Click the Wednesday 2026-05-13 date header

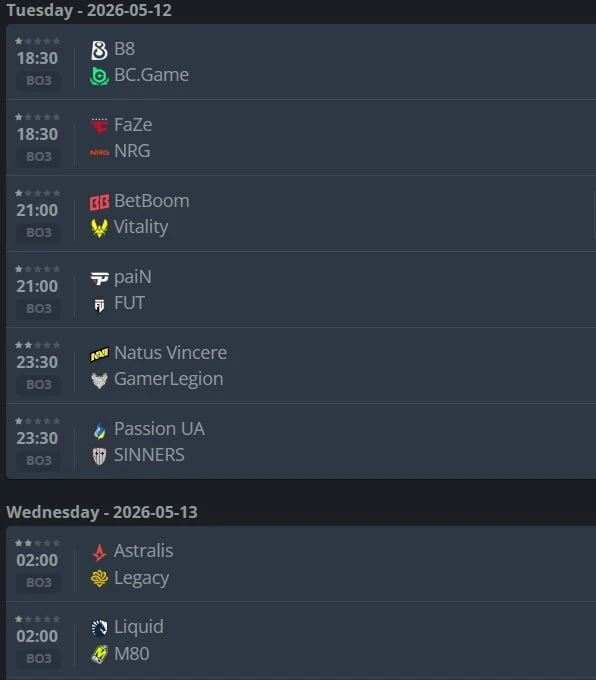102,512
